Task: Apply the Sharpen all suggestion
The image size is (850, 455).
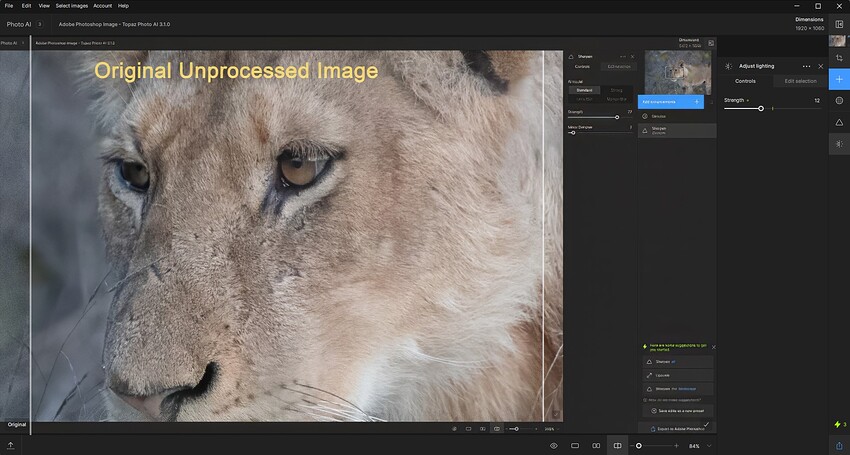Action: pos(678,361)
